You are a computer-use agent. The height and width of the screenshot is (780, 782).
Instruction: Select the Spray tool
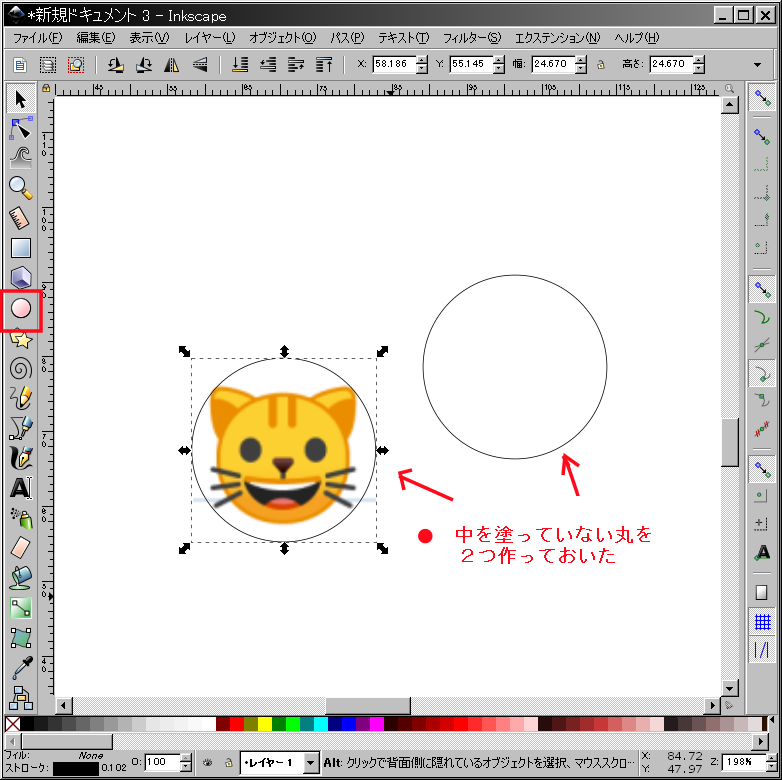click(x=20, y=518)
